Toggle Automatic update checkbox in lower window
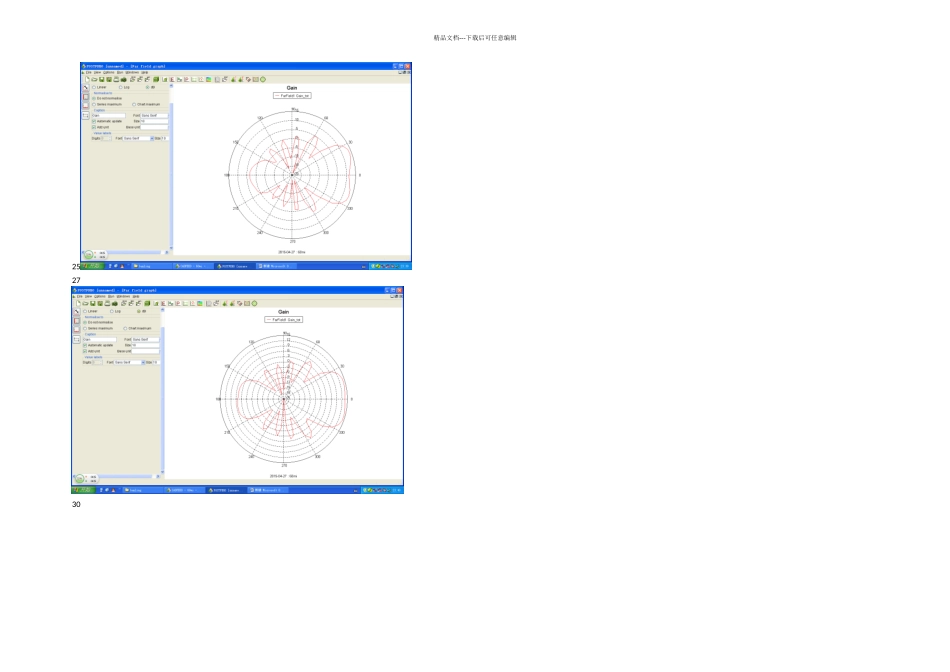This screenshot has width=950, height=672. point(85,345)
